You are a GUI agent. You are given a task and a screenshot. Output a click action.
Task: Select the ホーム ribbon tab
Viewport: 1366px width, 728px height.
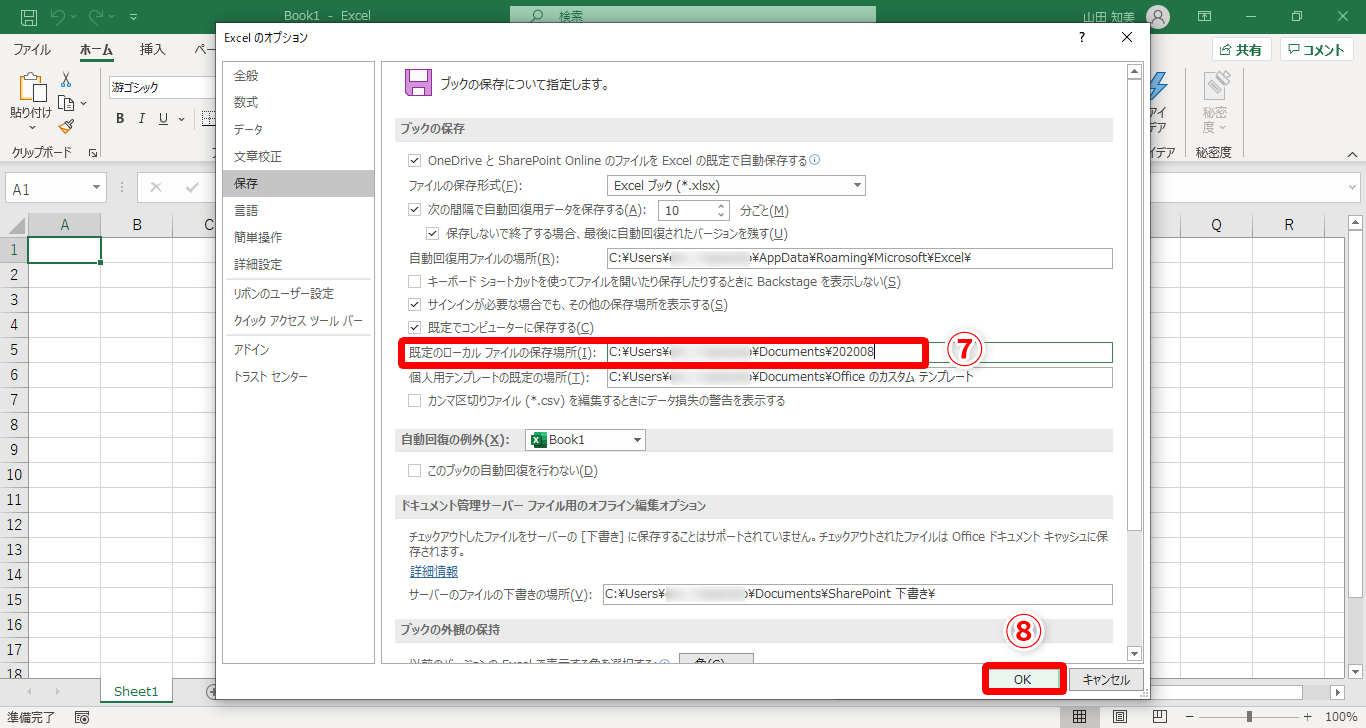96,49
